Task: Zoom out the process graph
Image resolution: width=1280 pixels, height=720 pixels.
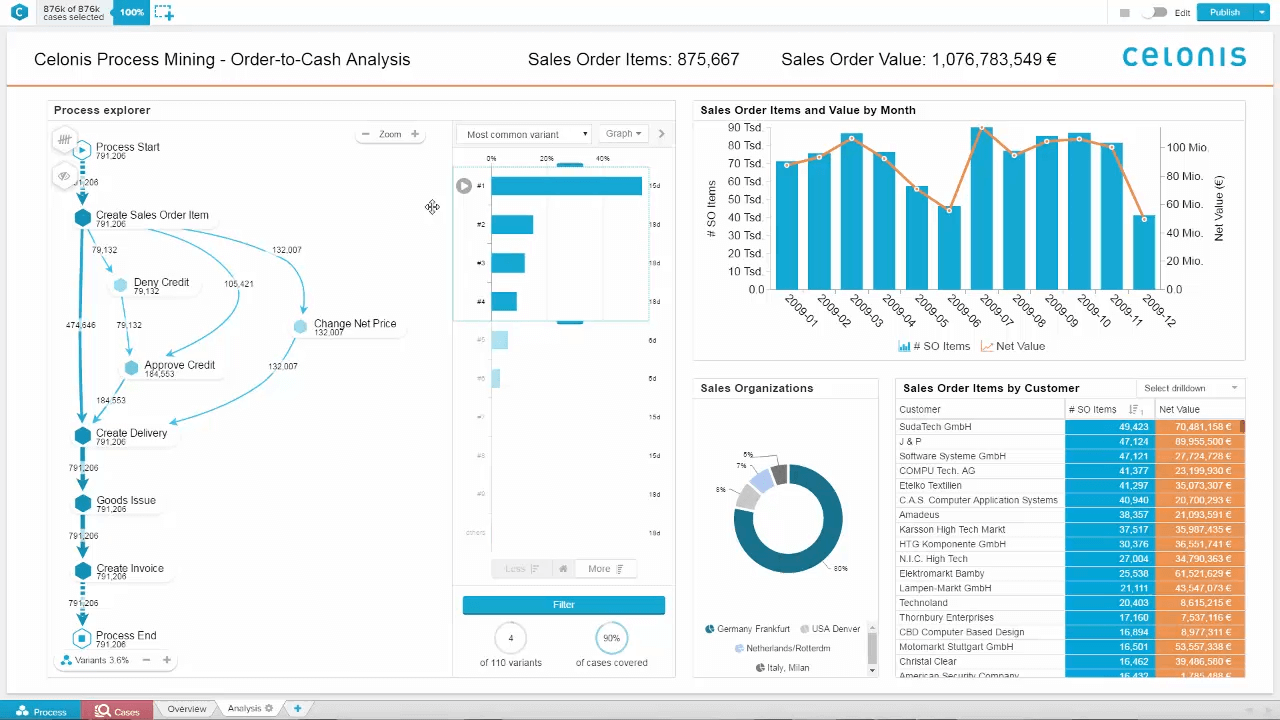Action: (366, 134)
